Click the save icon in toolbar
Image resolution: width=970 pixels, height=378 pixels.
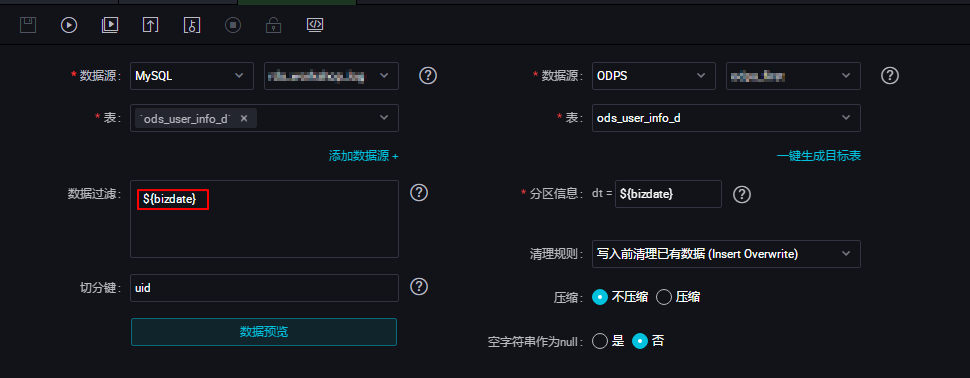coord(28,25)
